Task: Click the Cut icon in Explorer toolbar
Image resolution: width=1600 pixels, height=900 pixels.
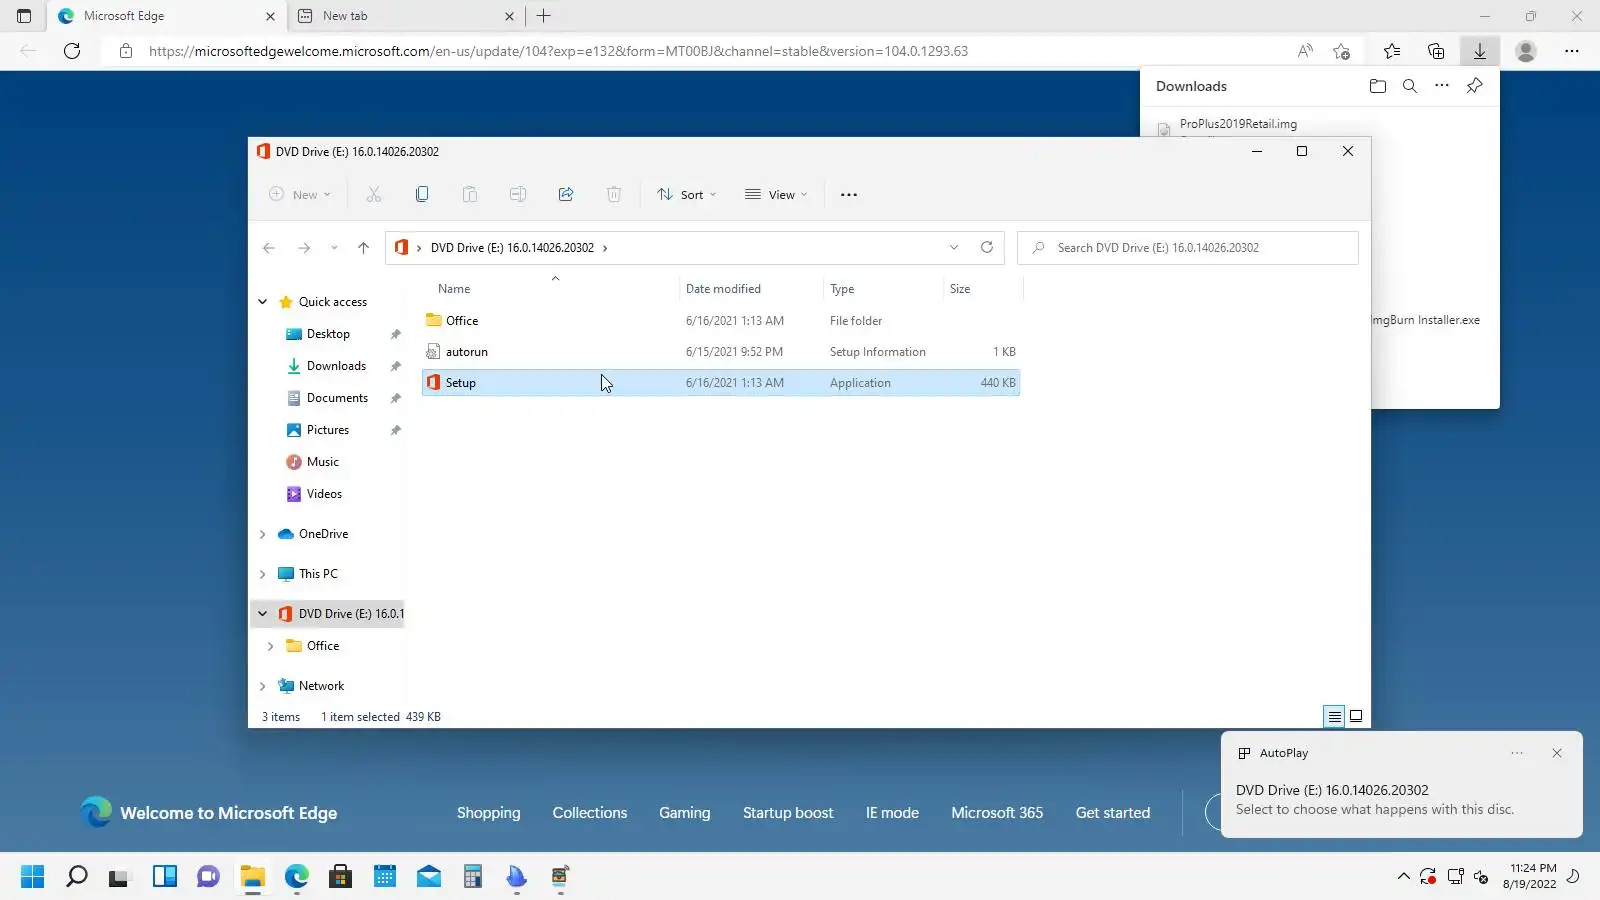Action: 374,195
